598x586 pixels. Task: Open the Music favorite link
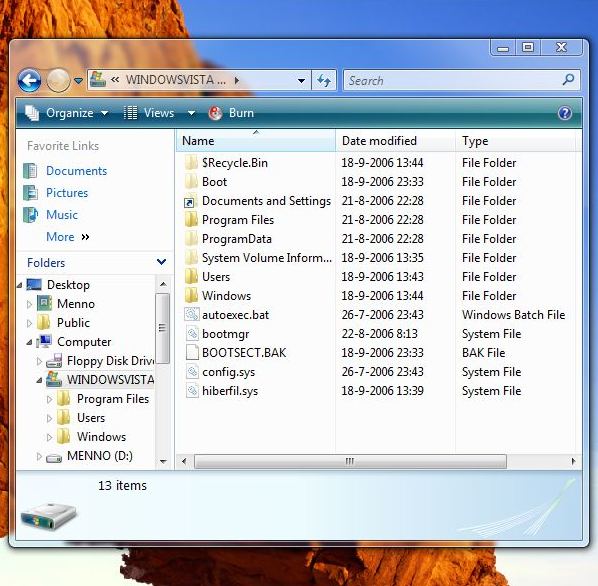(62, 215)
